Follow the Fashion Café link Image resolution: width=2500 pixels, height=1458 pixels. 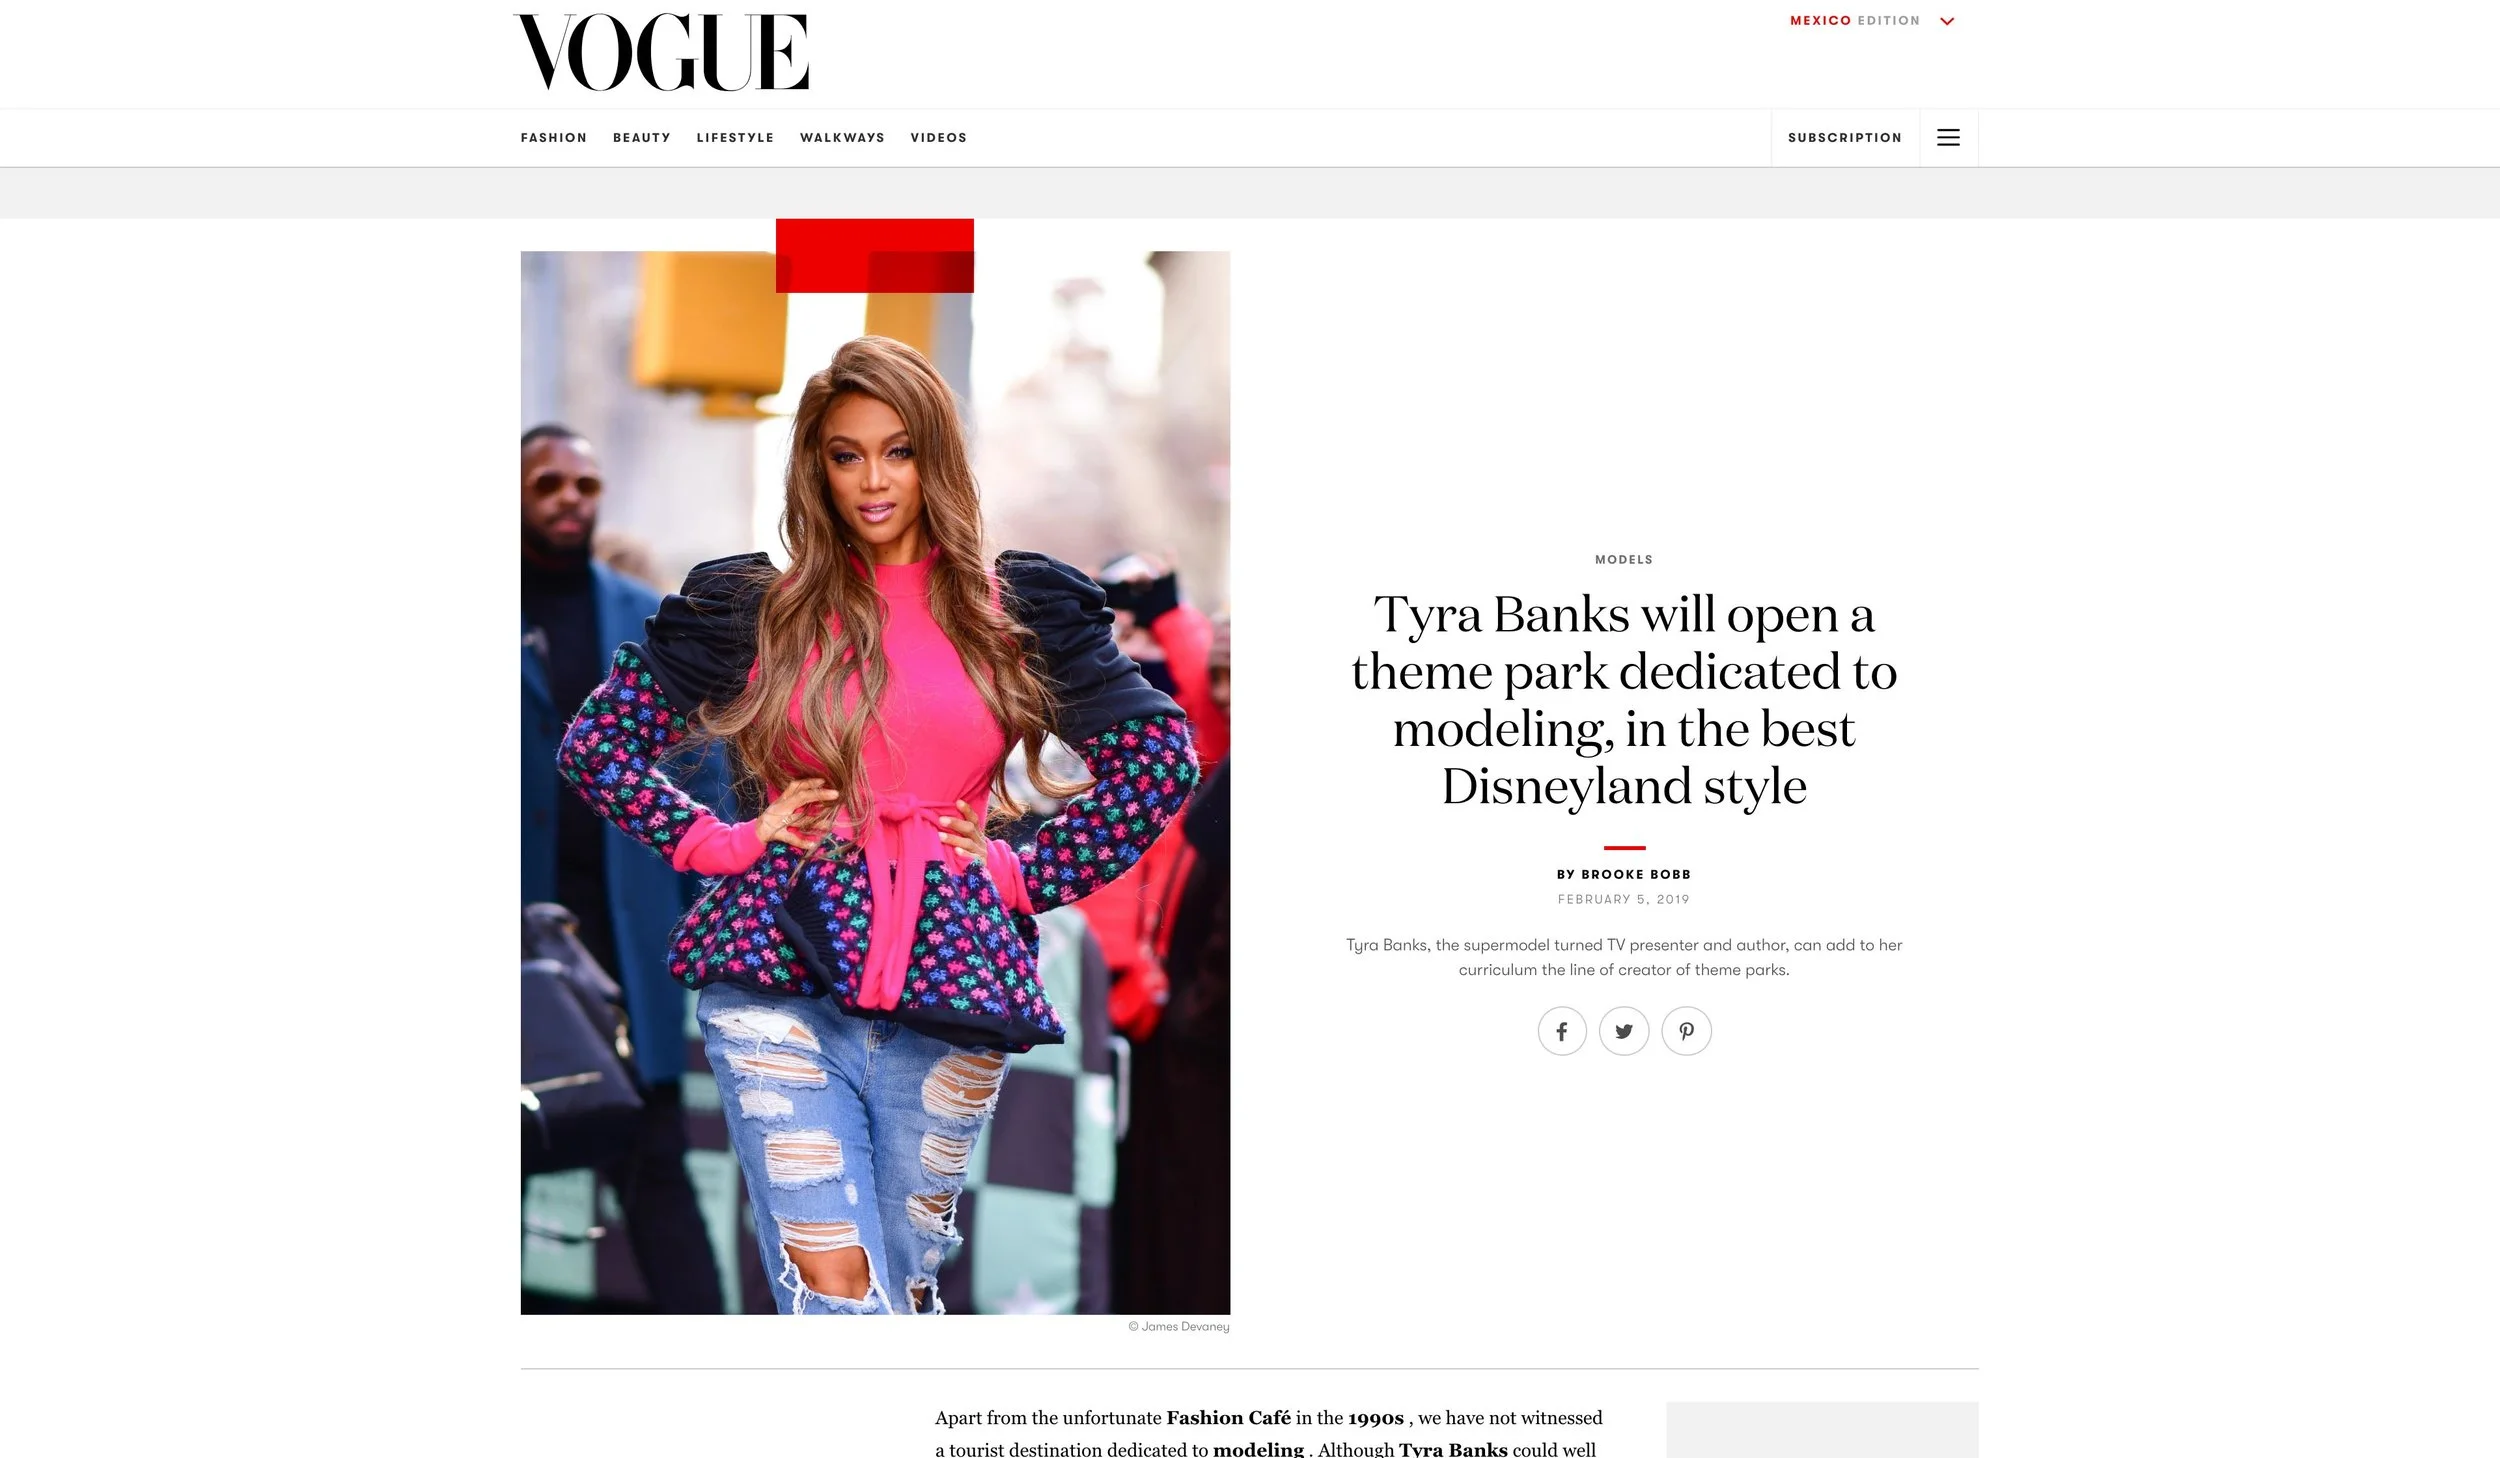click(1228, 1418)
